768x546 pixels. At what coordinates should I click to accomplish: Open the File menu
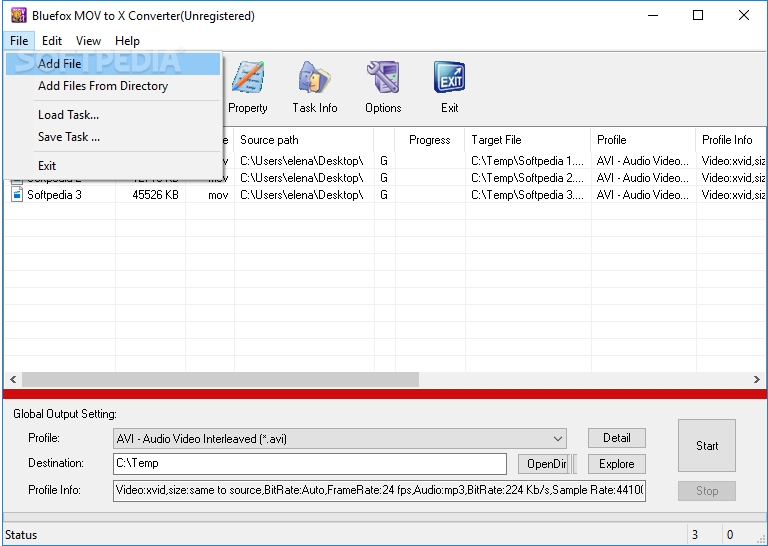19,41
